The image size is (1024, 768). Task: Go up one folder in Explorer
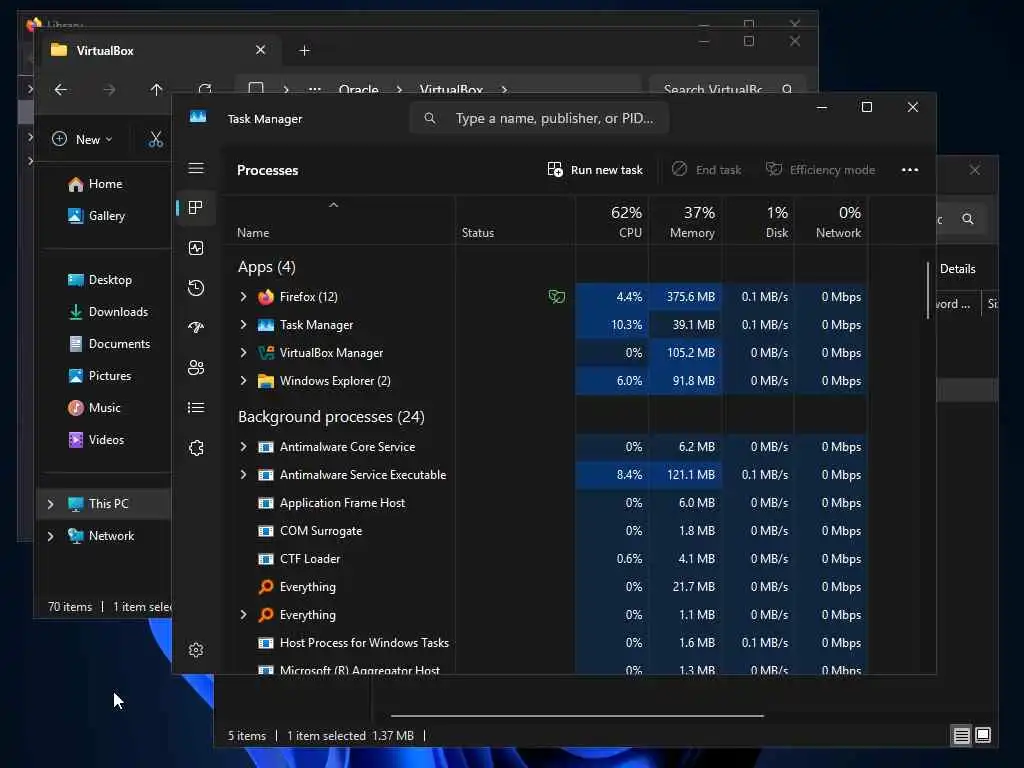point(156,89)
